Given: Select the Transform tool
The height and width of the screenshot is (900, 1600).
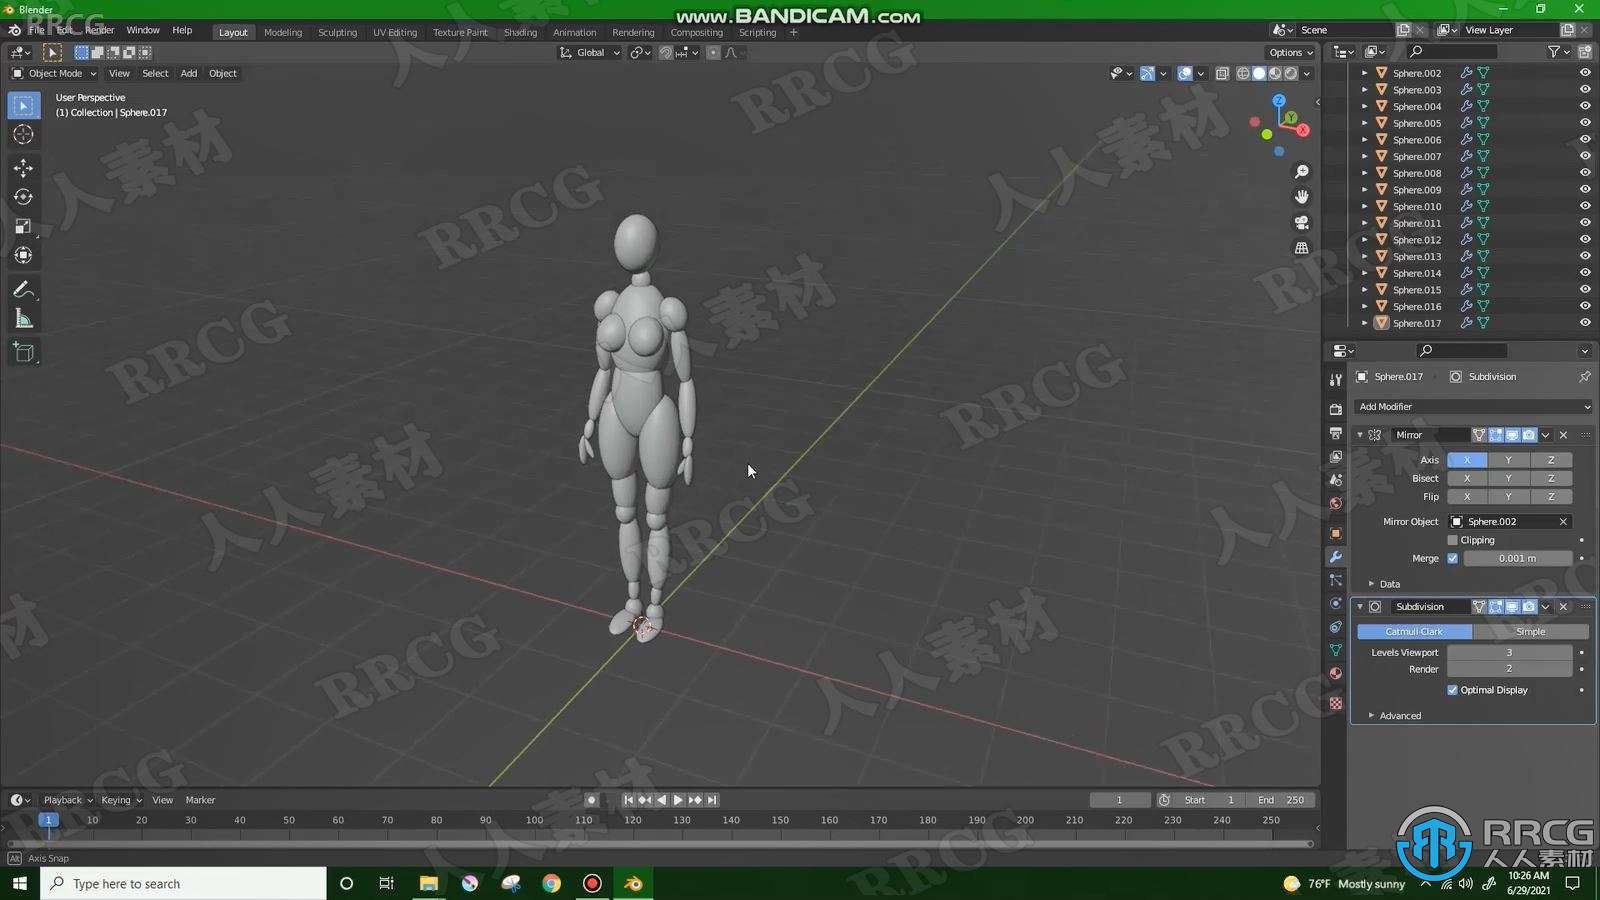Looking at the screenshot, I should [23, 255].
